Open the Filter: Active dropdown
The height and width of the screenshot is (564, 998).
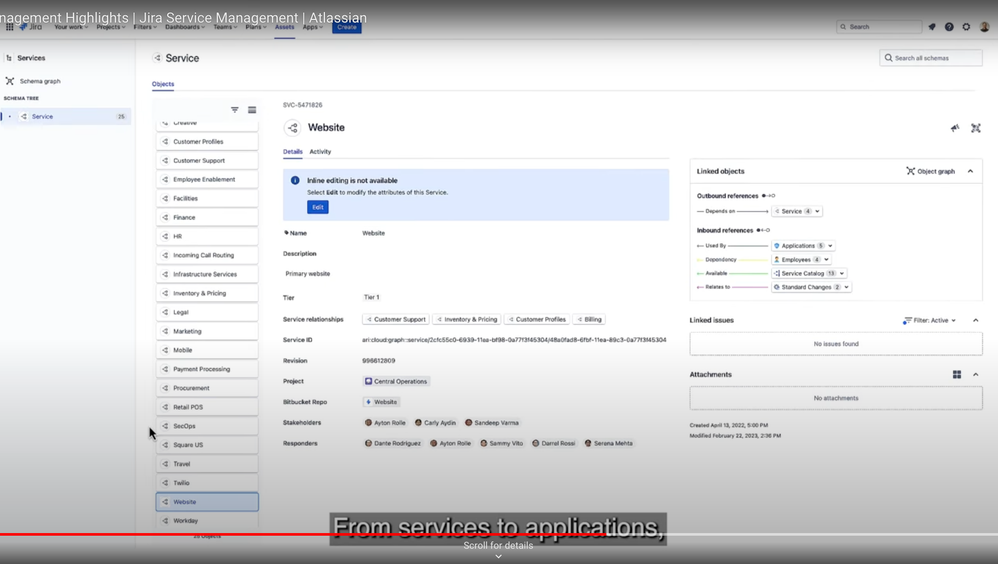pyautogui.click(x=929, y=320)
